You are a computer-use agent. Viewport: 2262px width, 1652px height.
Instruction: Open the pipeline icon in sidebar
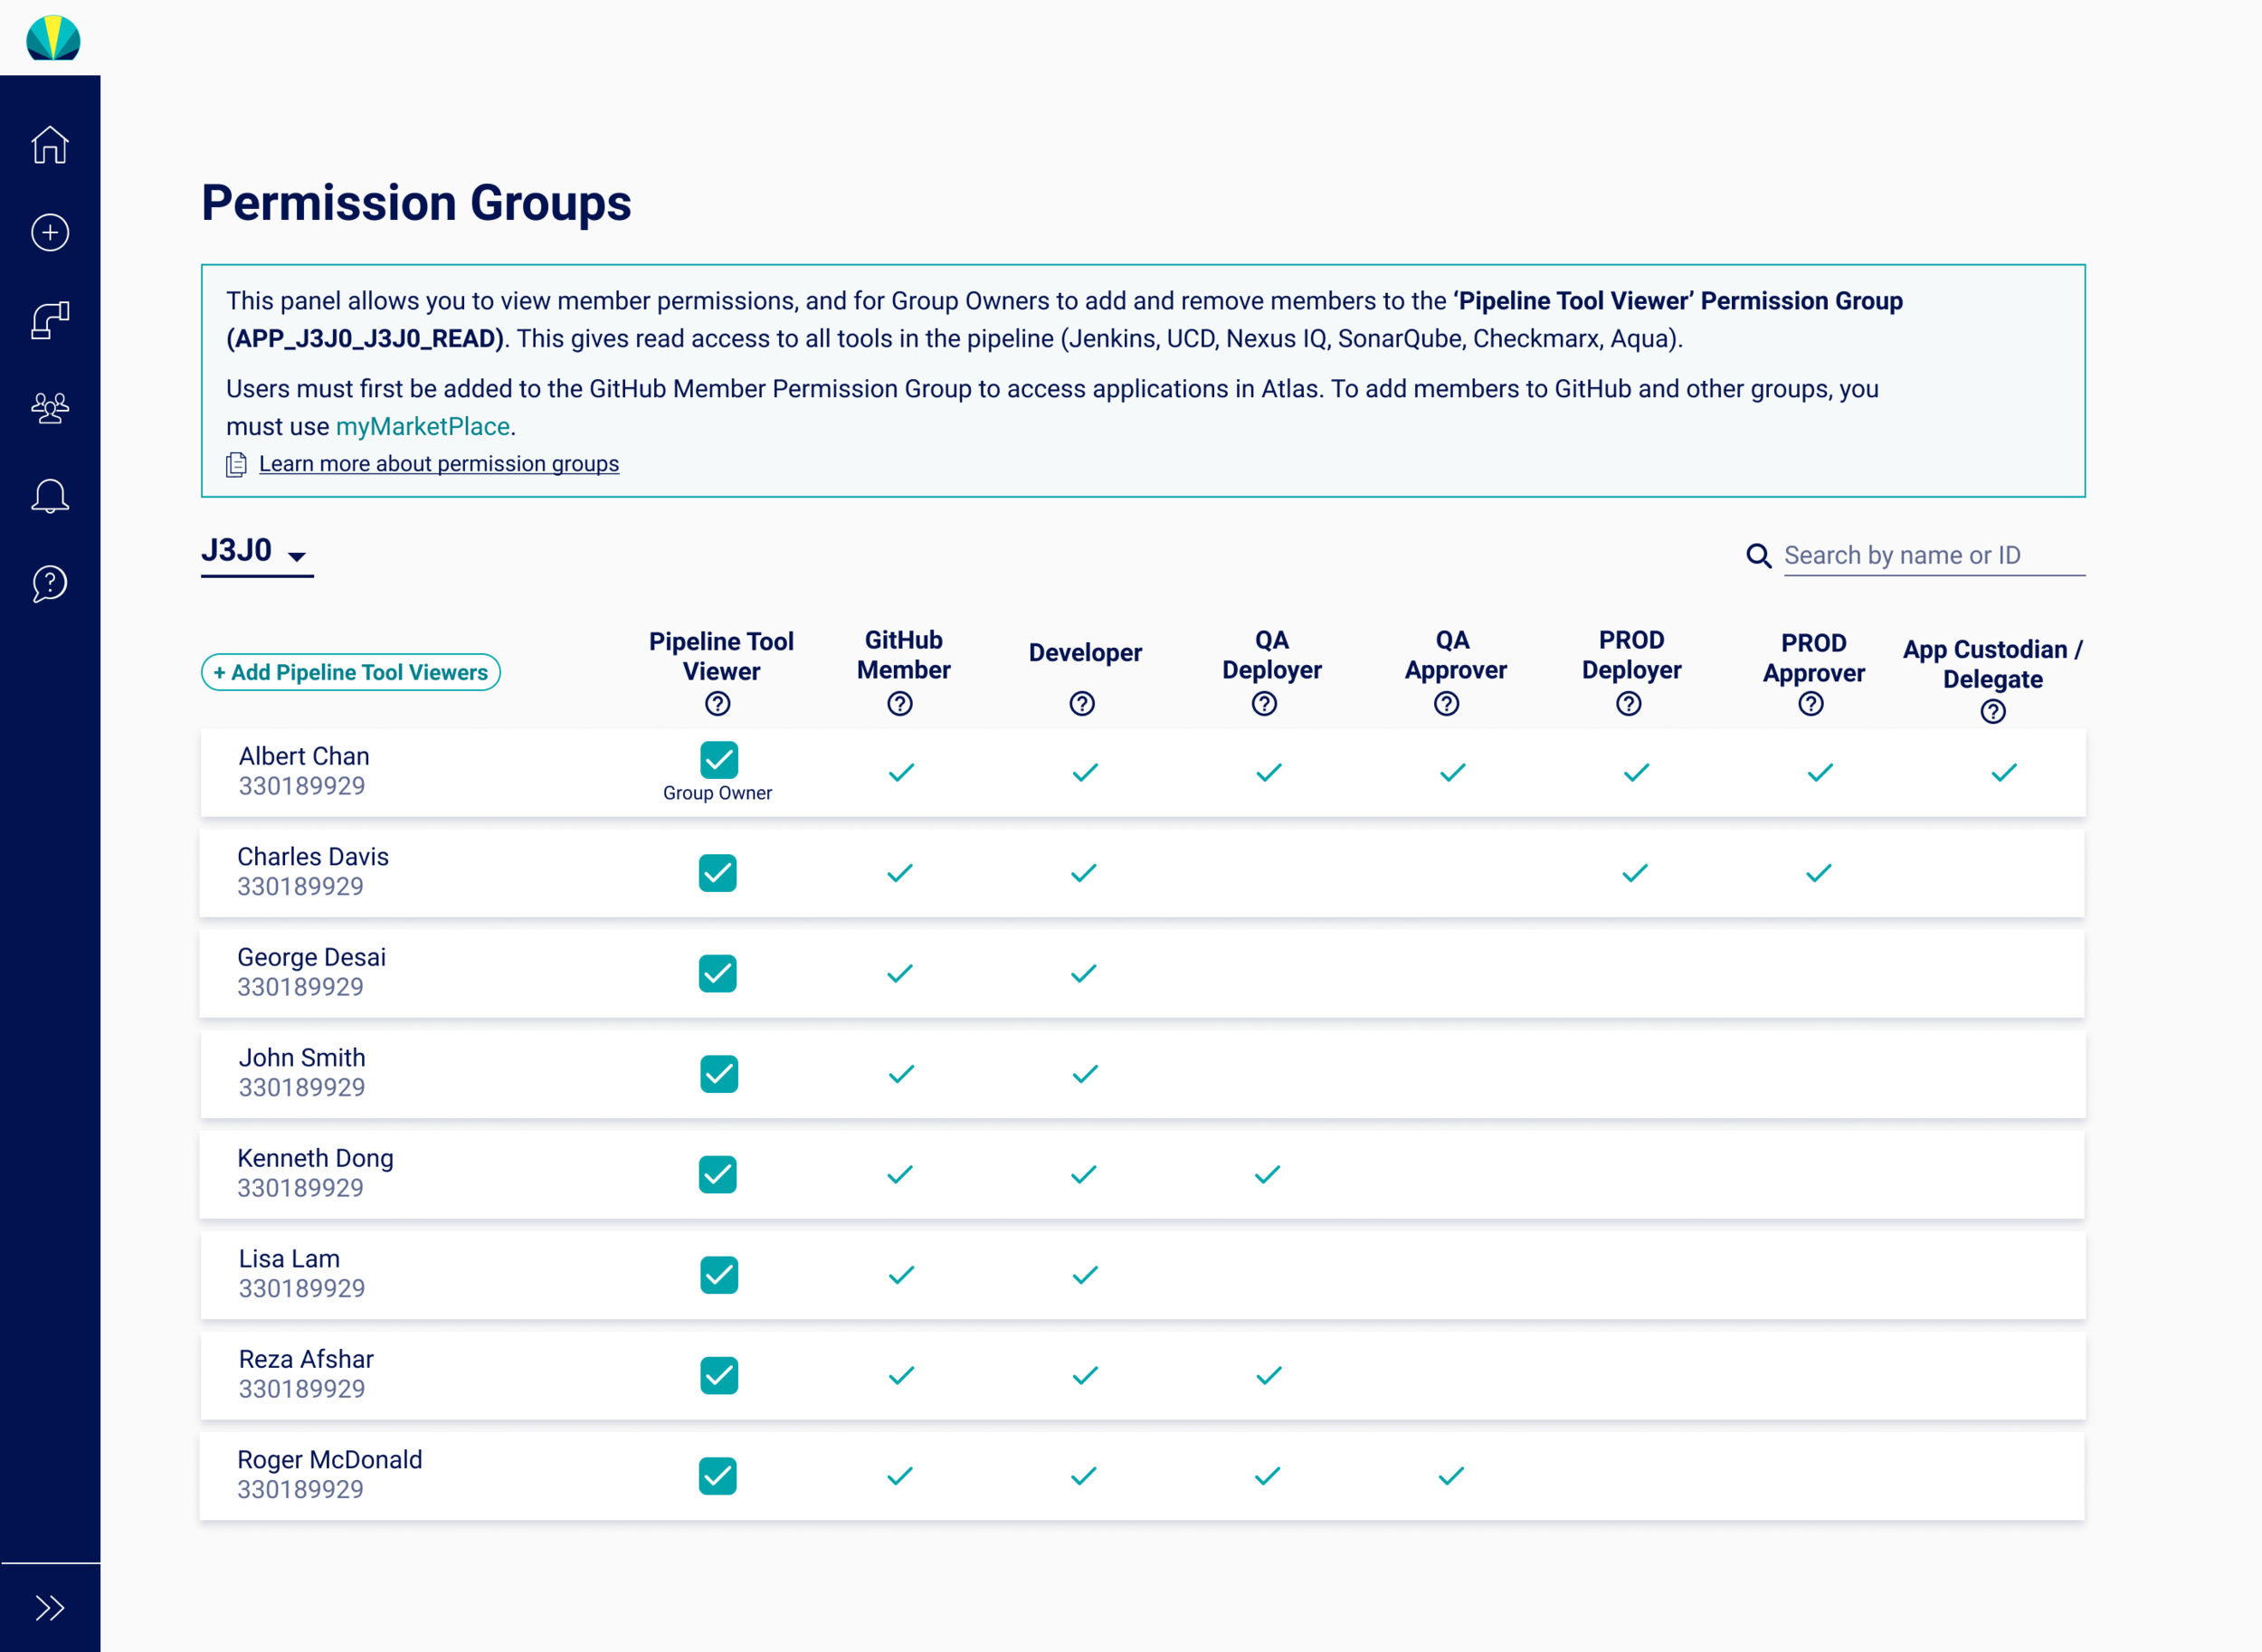pos(50,320)
